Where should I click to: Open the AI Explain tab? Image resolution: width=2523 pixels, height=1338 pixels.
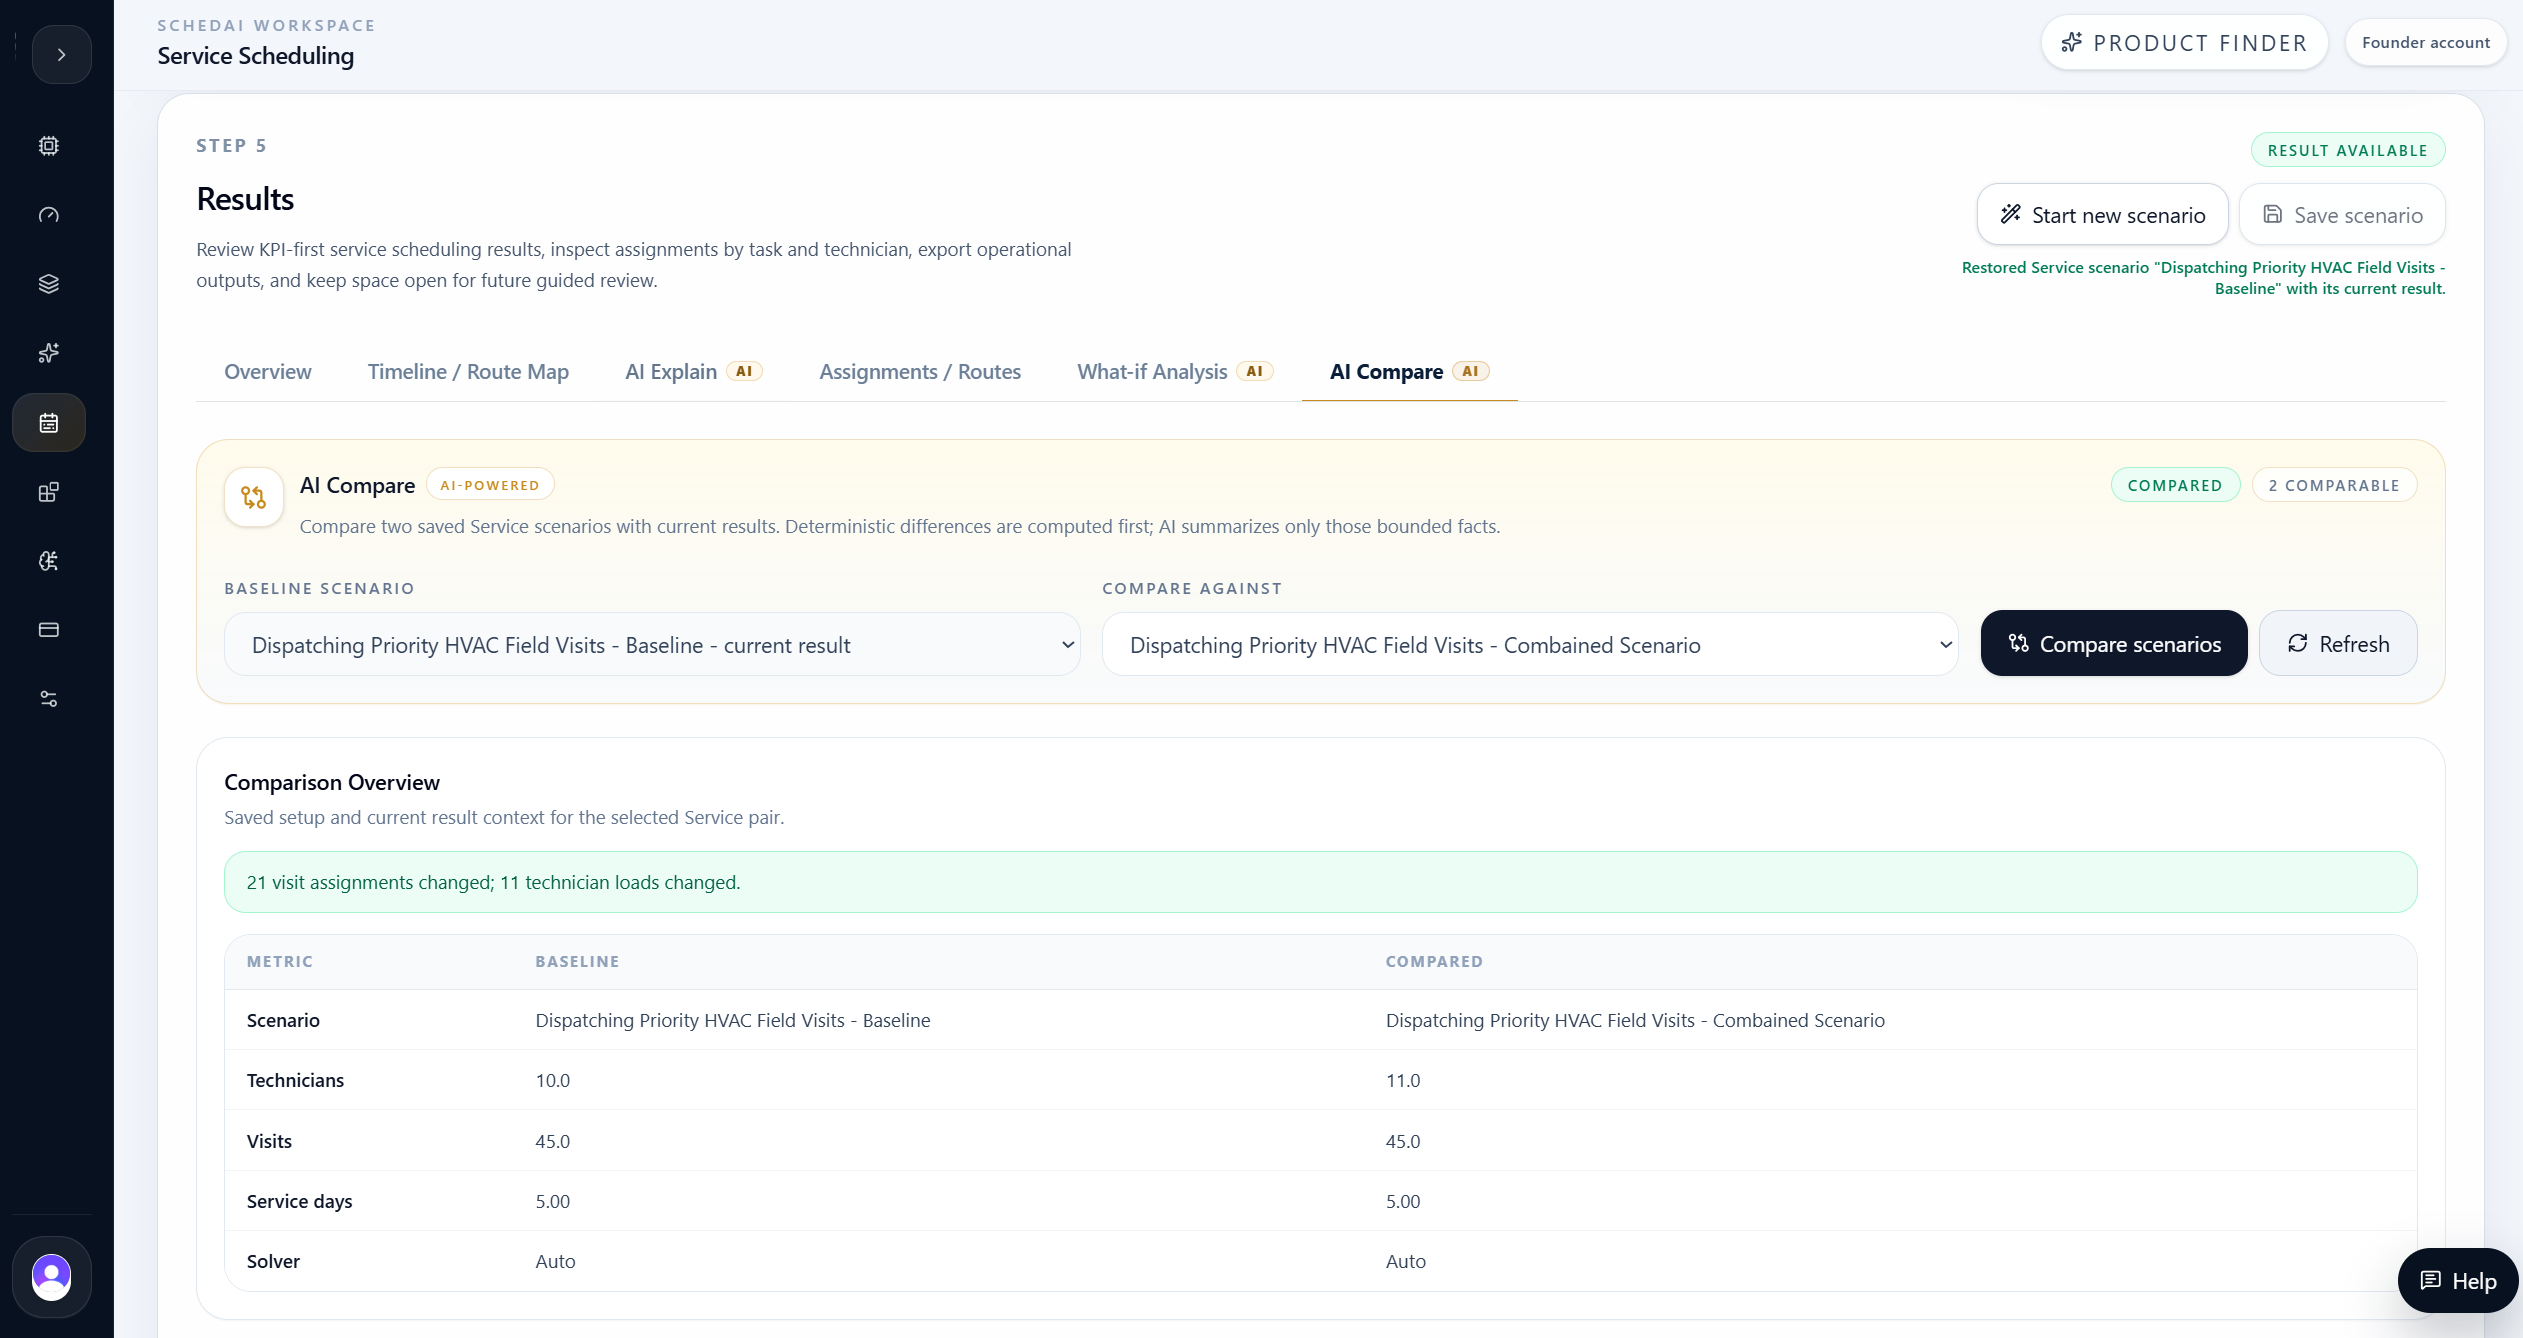pyautogui.click(x=693, y=372)
